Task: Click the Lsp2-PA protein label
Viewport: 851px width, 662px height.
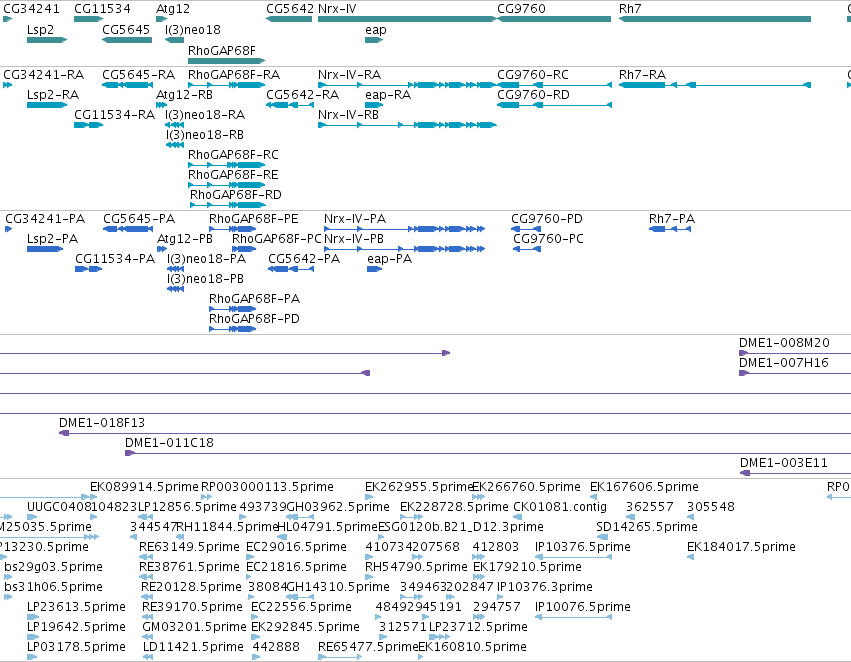Action: [x=52, y=239]
